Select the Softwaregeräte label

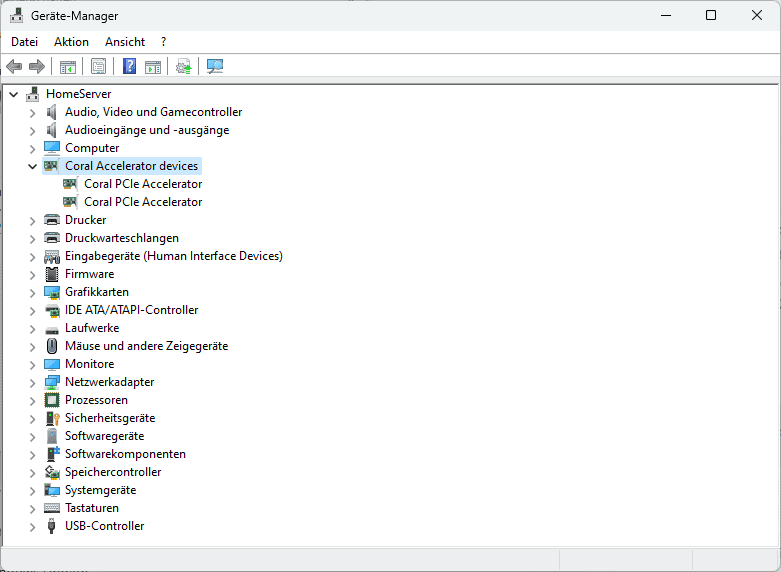pos(105,436)
